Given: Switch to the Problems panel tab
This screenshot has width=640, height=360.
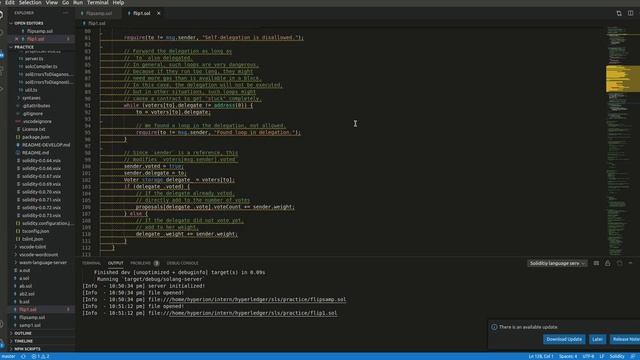Looking at the screenshot, I should pyautogui.click(x=144, y=263).
